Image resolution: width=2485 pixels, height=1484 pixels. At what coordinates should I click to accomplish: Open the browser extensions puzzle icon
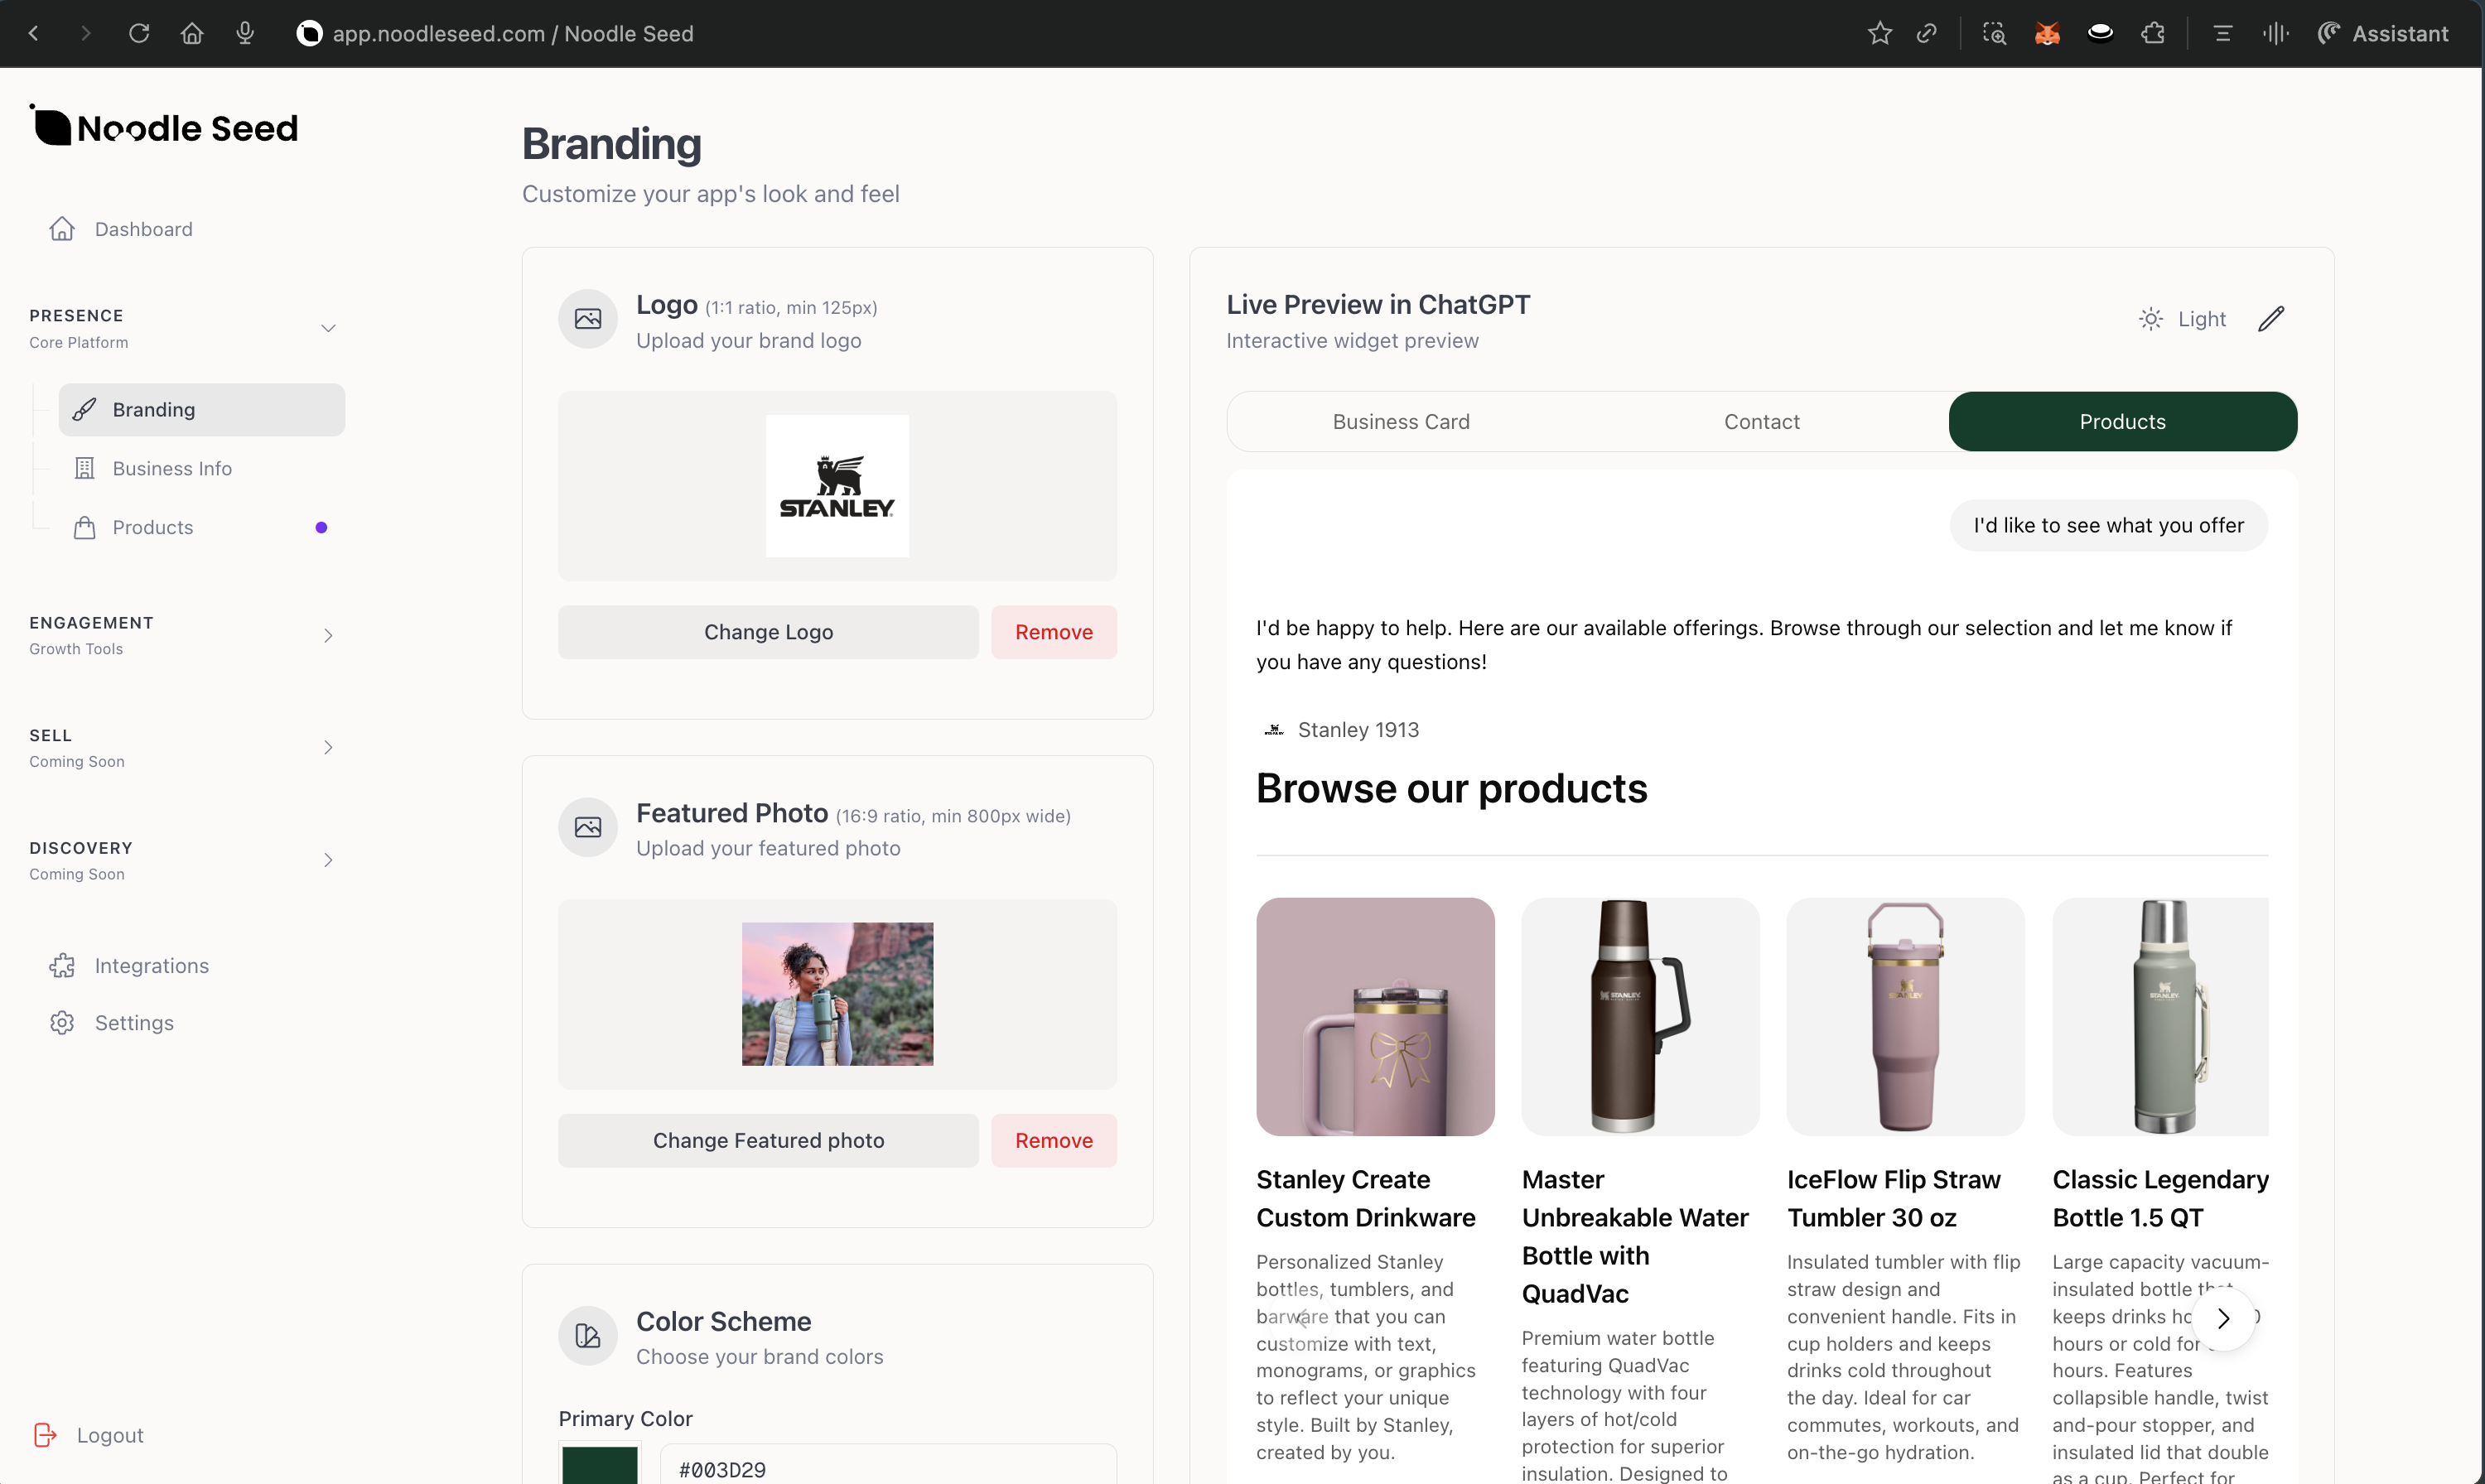pyautogui.click(x=2153, y=34)
